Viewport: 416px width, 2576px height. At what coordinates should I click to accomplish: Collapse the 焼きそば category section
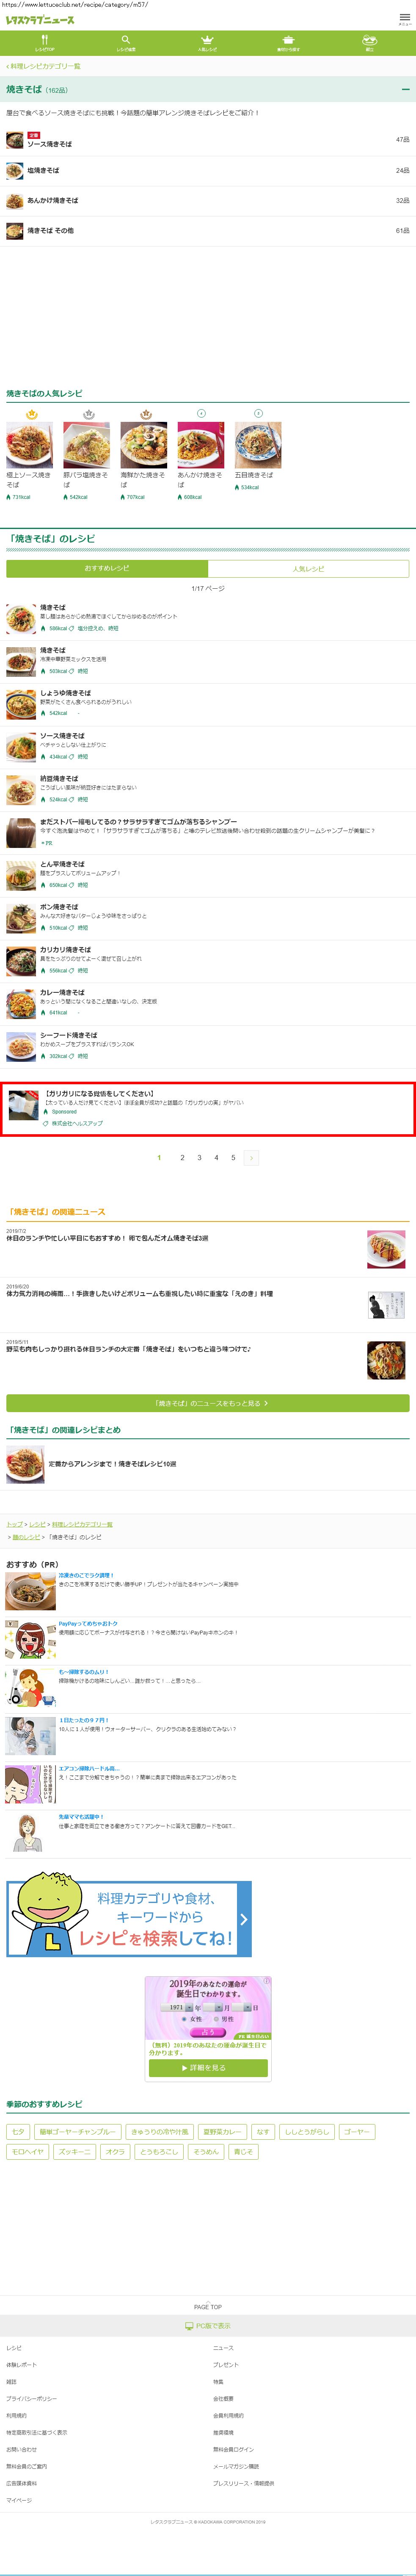tap(405, 89)
